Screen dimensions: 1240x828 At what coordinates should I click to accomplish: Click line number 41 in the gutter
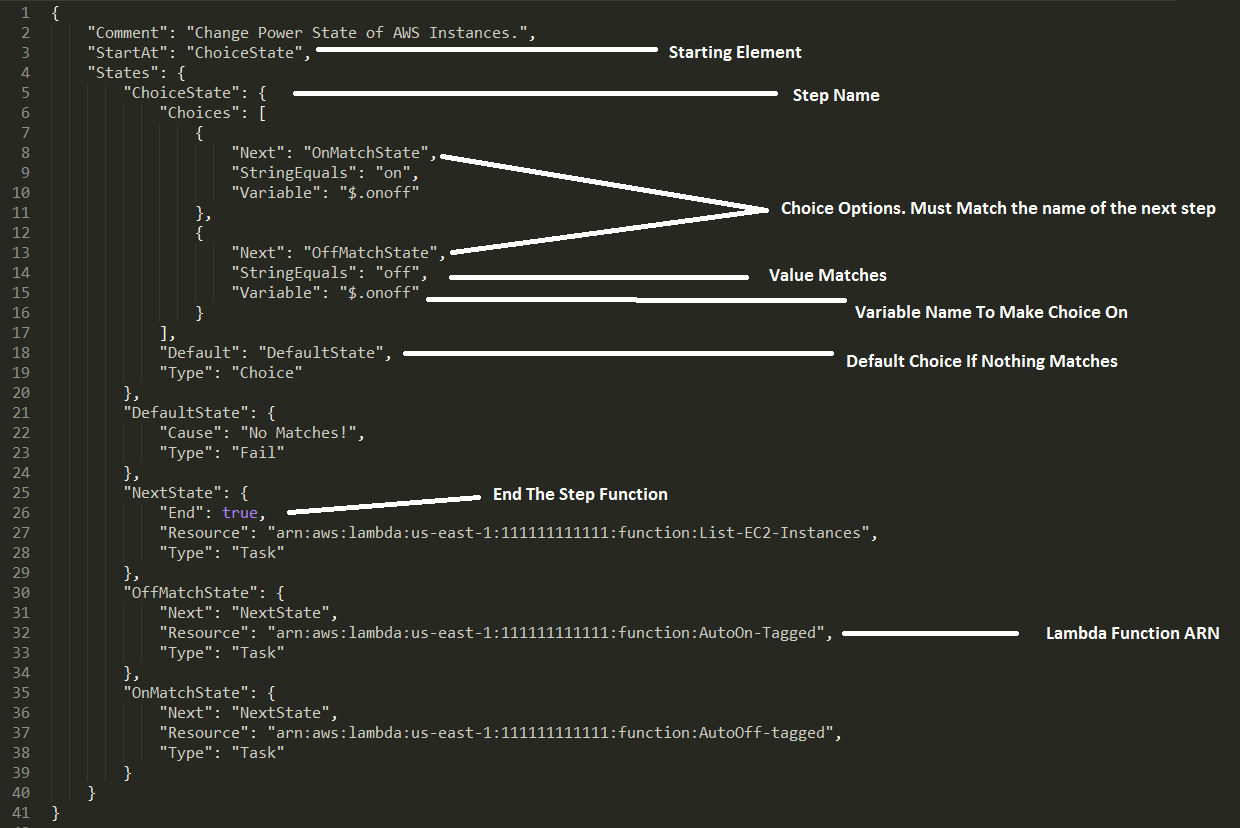click(21, 812)
